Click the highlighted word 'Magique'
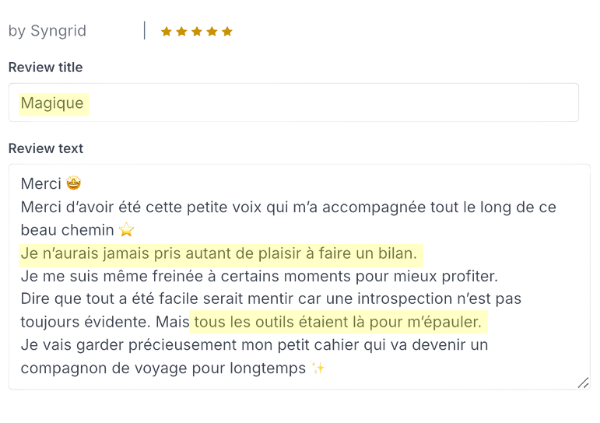Viewport: 600px width, 423px height. point(52,103)
